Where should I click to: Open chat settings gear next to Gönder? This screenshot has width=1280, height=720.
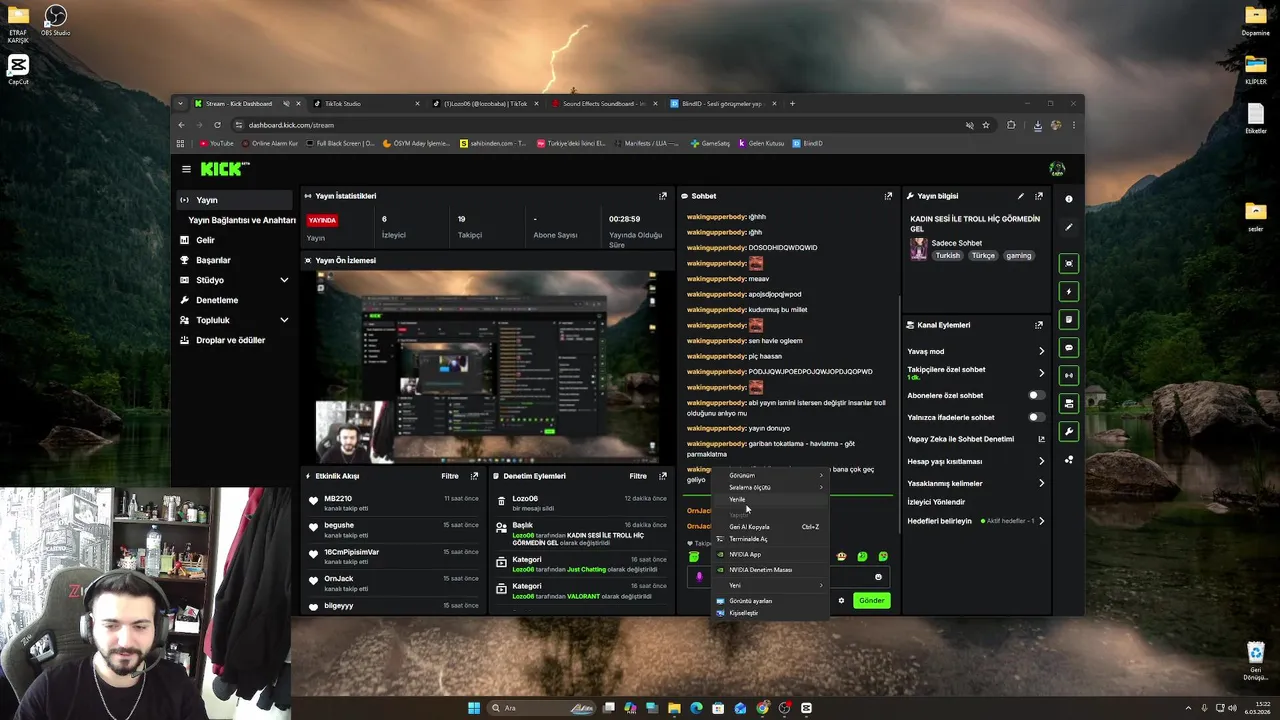(841, 600)
